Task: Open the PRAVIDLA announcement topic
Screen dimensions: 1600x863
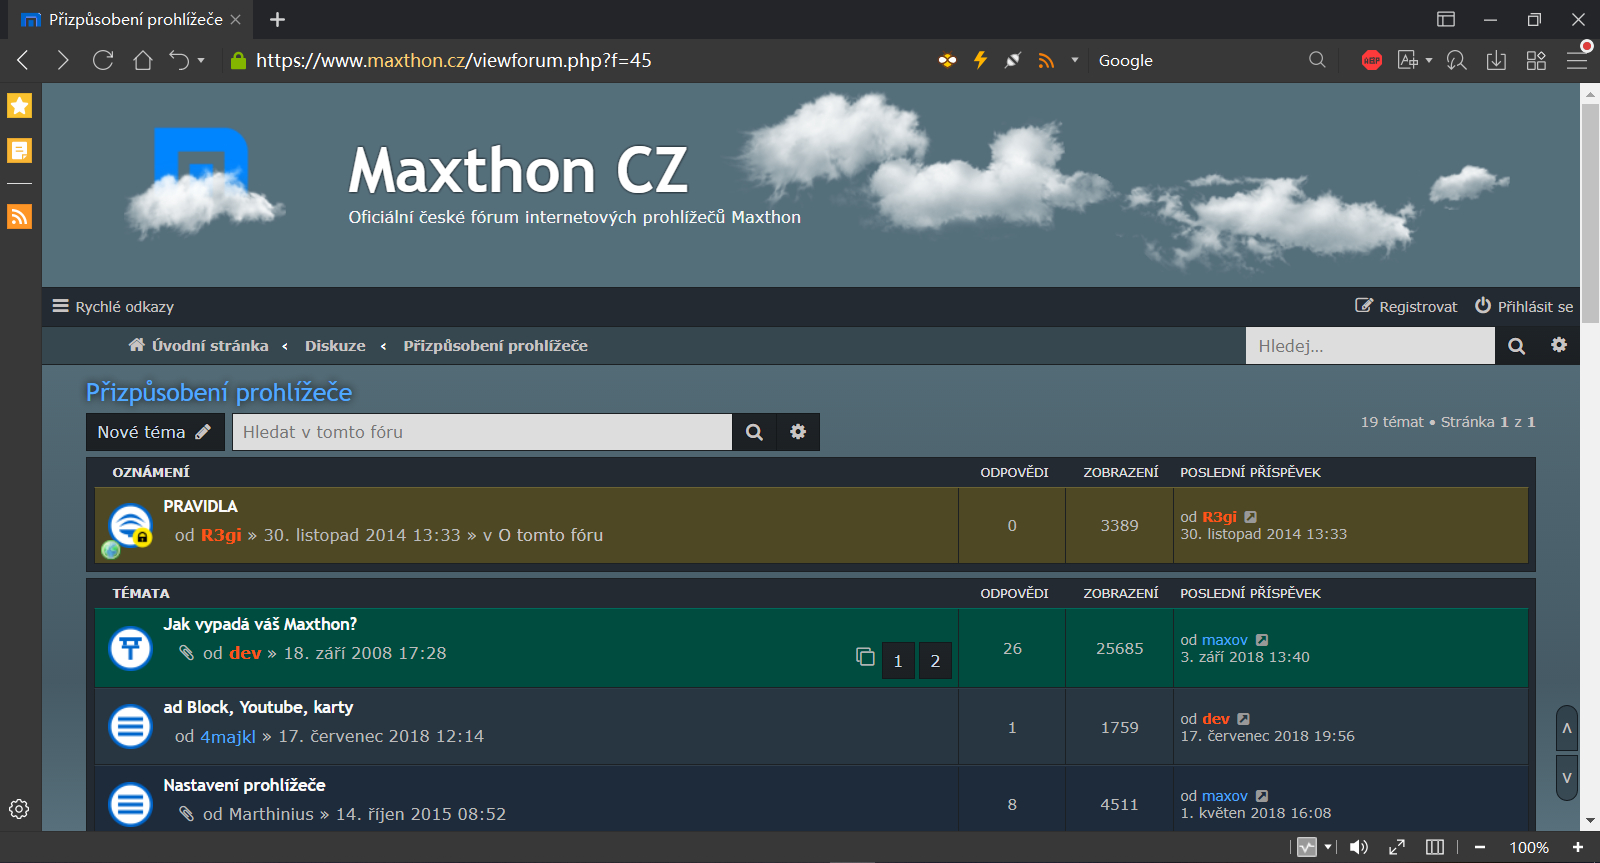Action: [200, 506]
